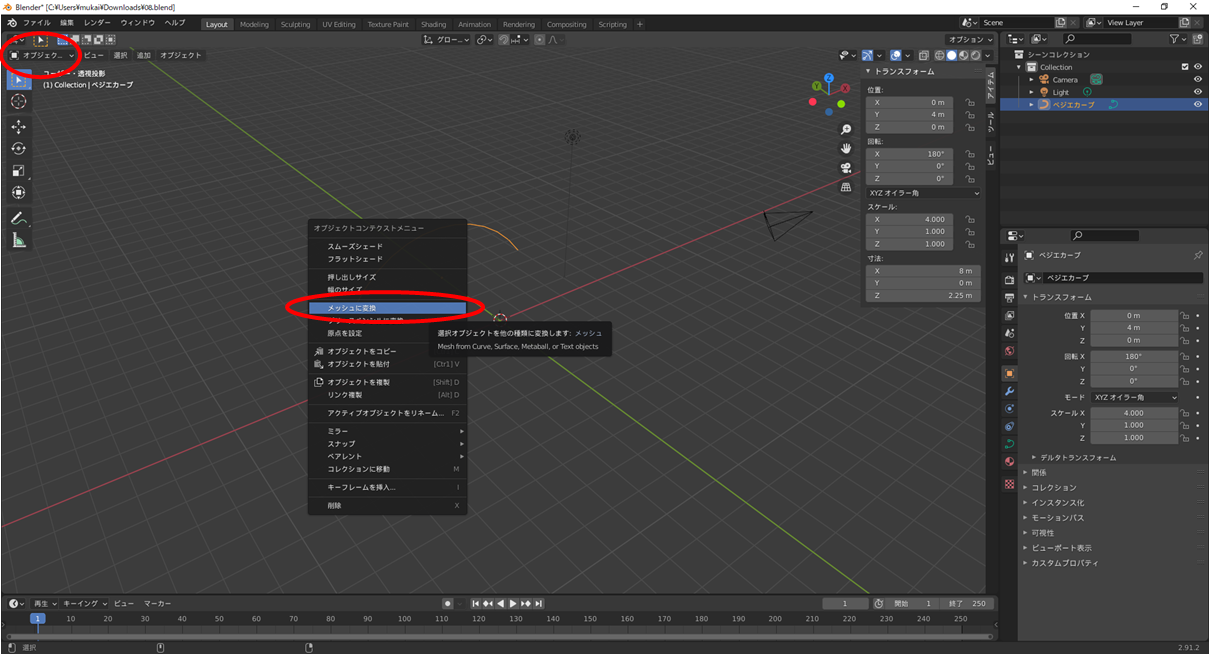The height and width of the screenshot is (654, 1210).
Task: Open the Material properties tab icon
Action: [1009, 462]
